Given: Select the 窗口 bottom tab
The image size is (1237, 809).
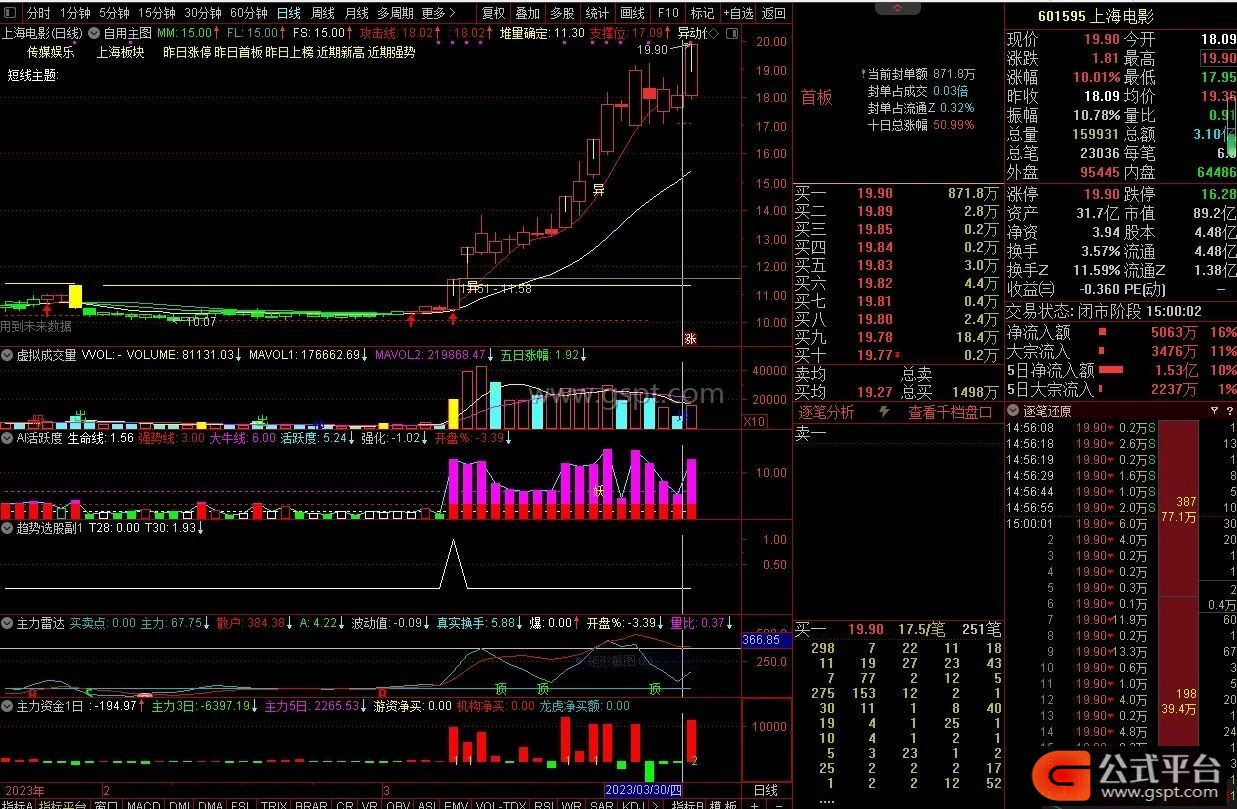Looking at the screenshot, I should click(x=107, y=803).
